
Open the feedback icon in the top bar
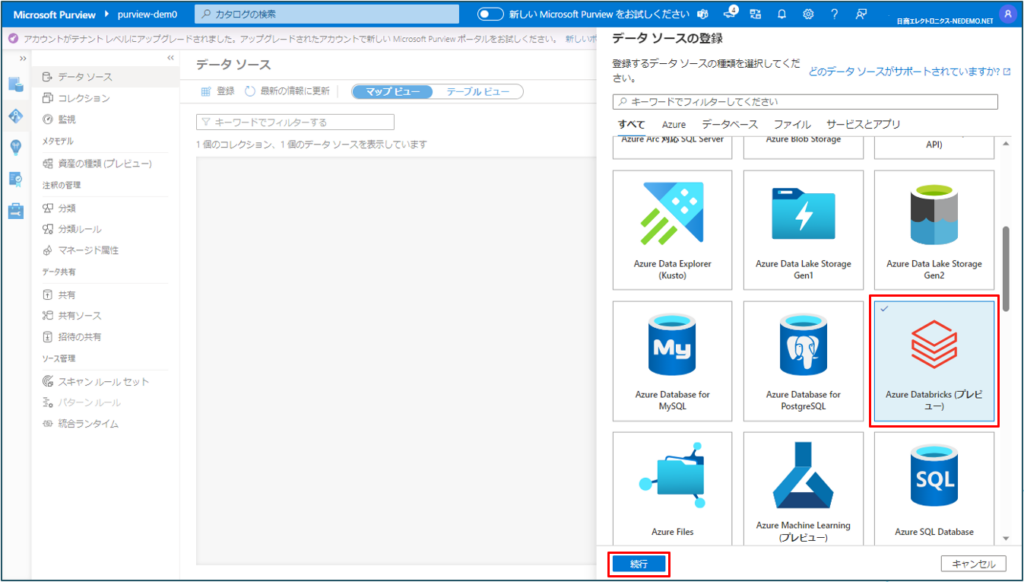coord(861,13)
